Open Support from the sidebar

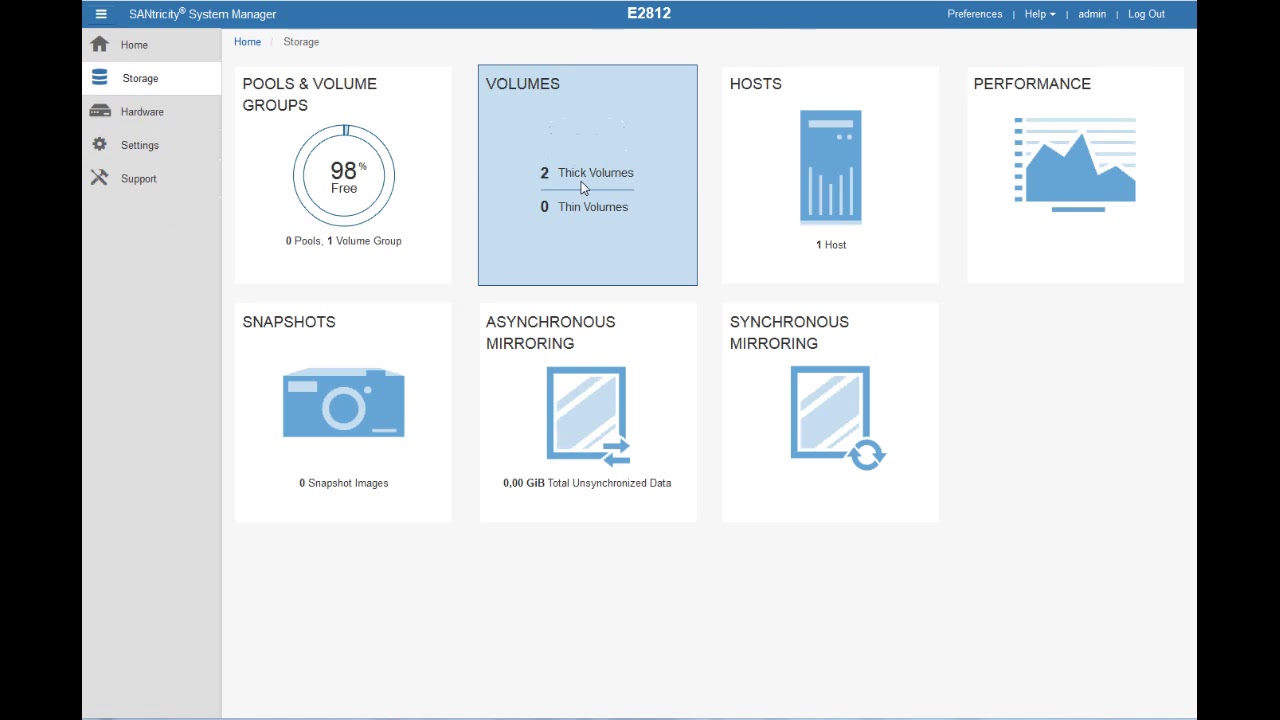point(152,179)
